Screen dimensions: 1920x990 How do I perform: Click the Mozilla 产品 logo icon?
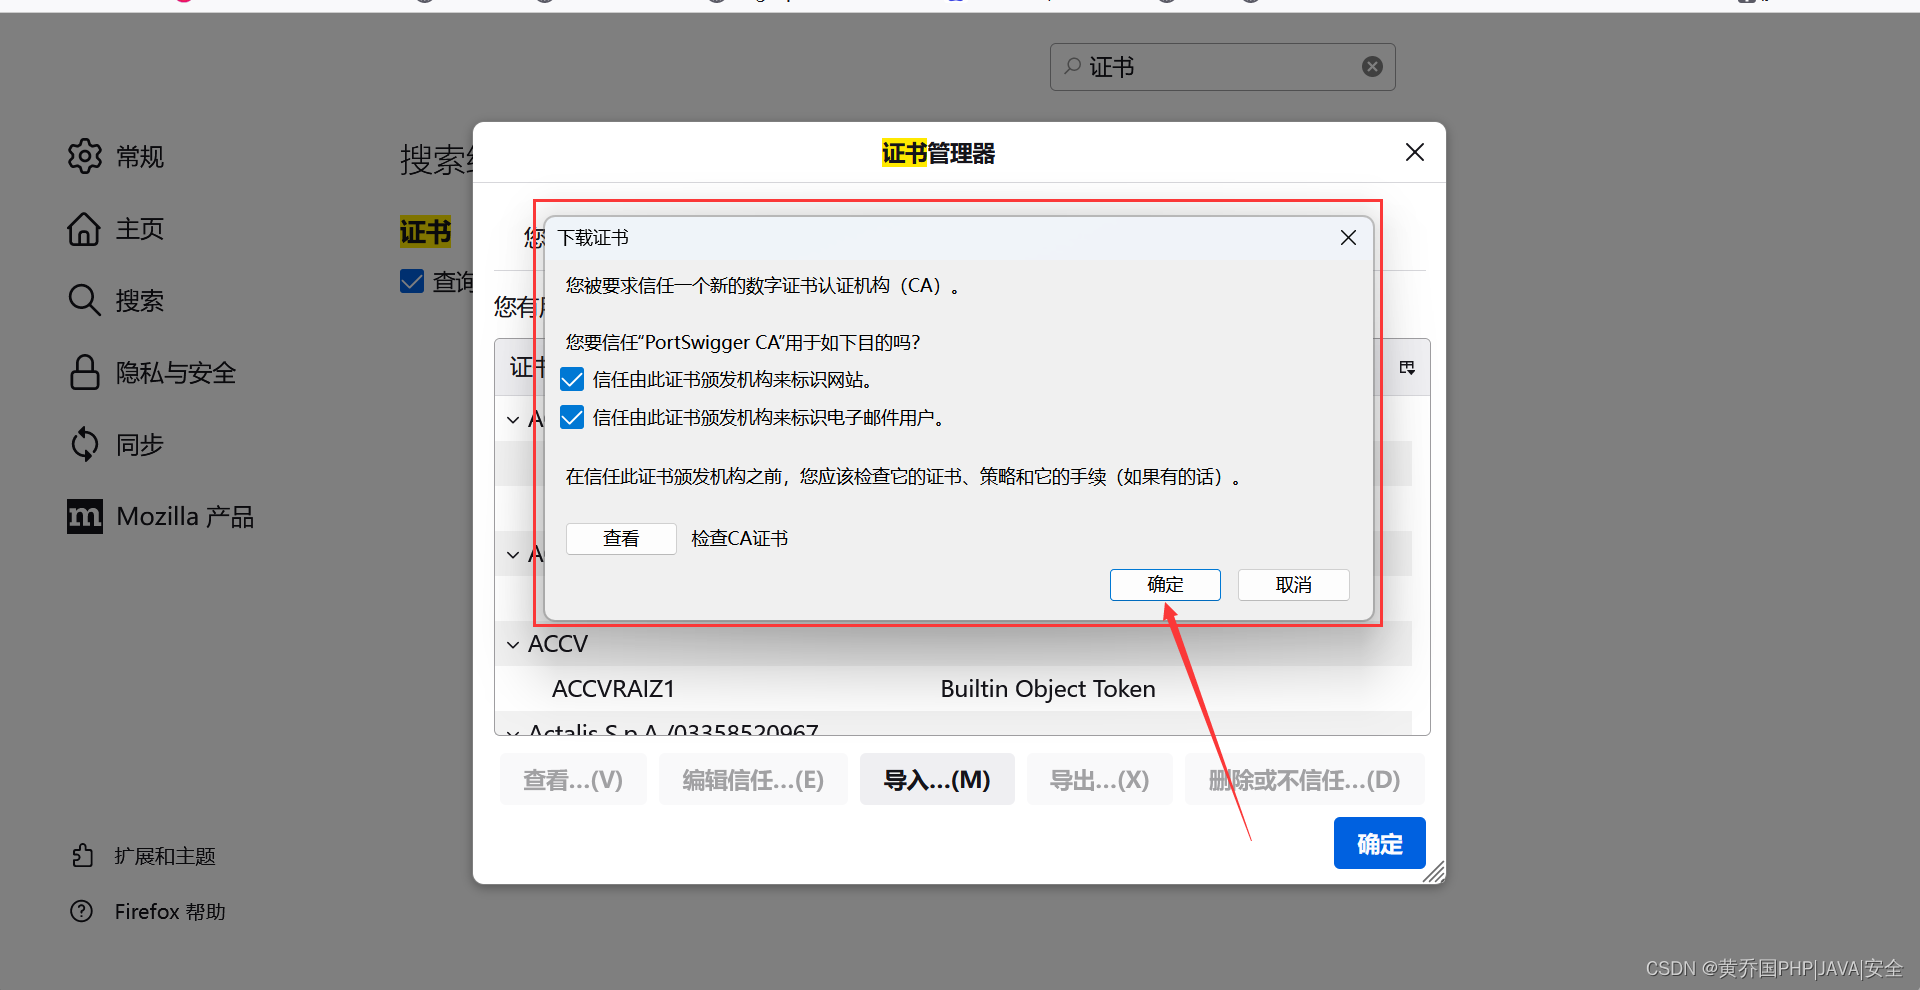coord(85,516)
